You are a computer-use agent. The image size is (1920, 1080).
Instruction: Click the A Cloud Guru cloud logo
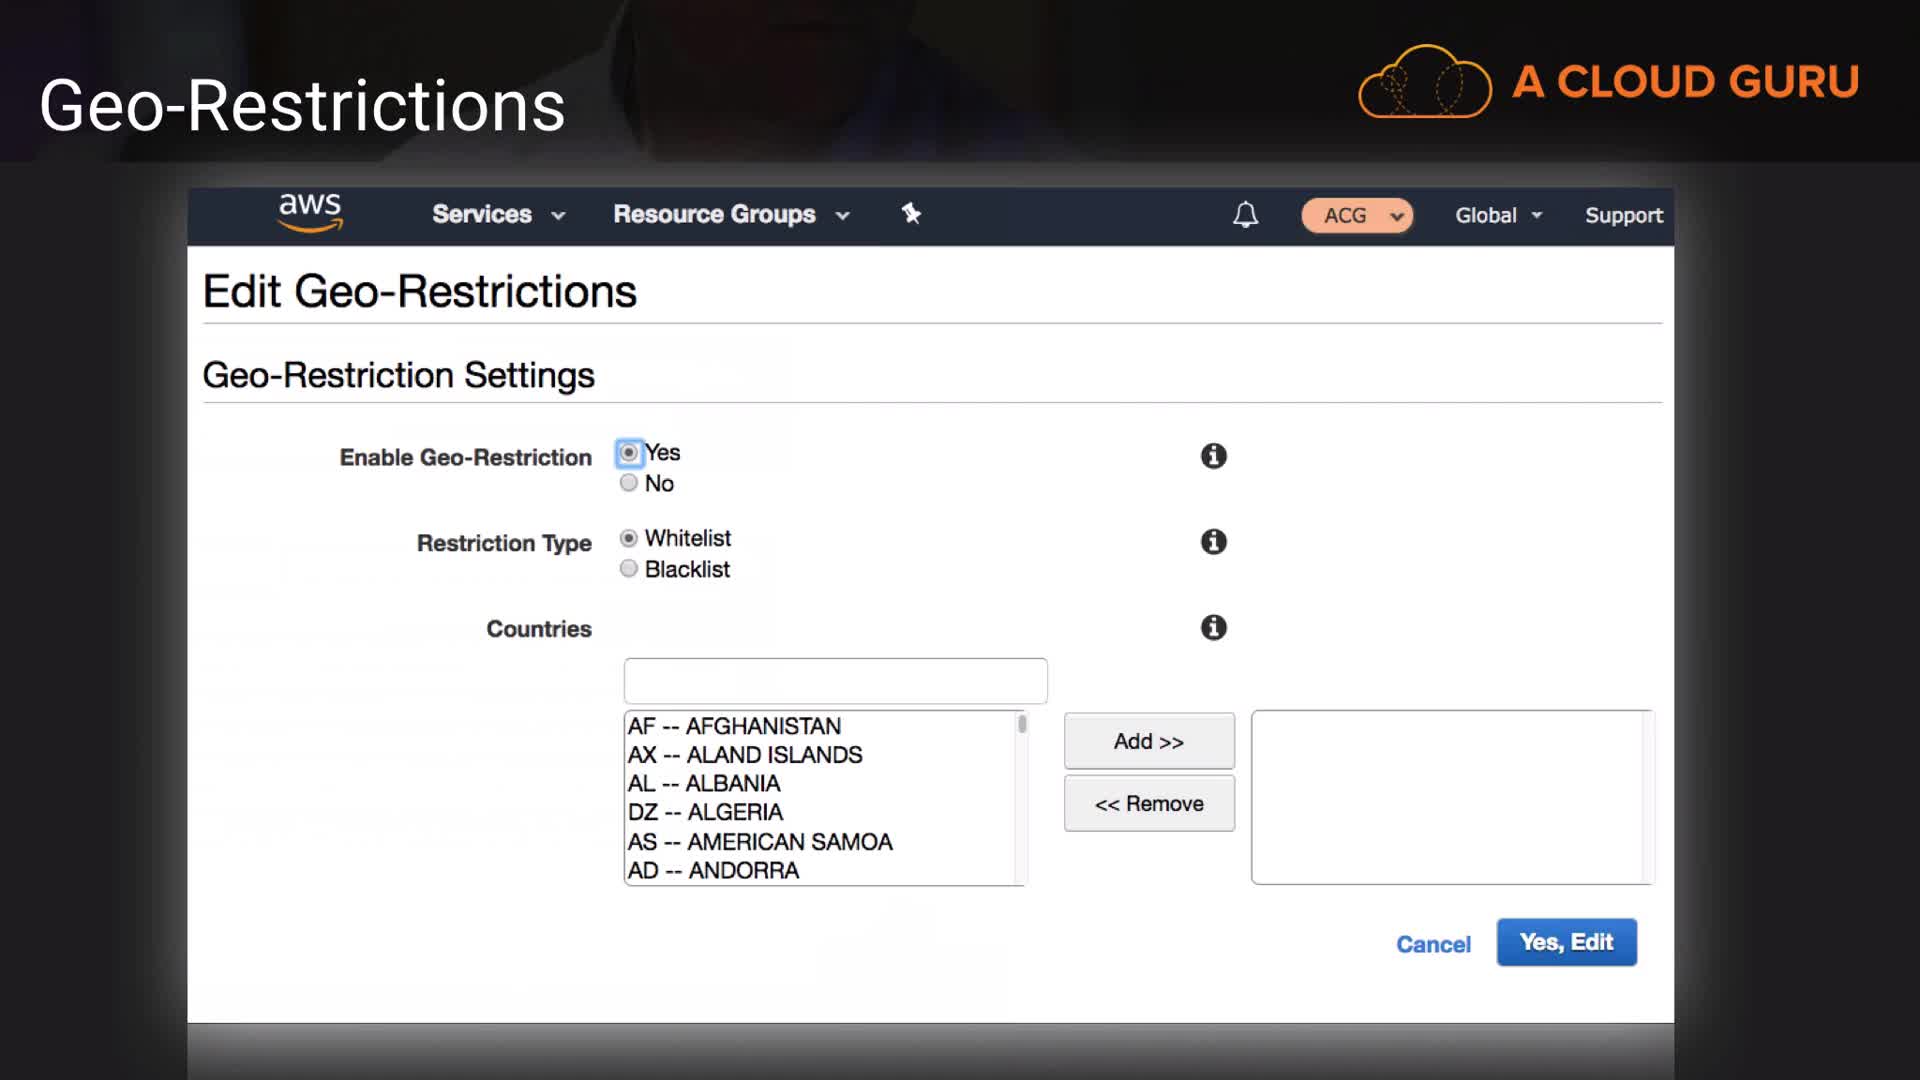pyautogui.click(x=1424, y=82)
